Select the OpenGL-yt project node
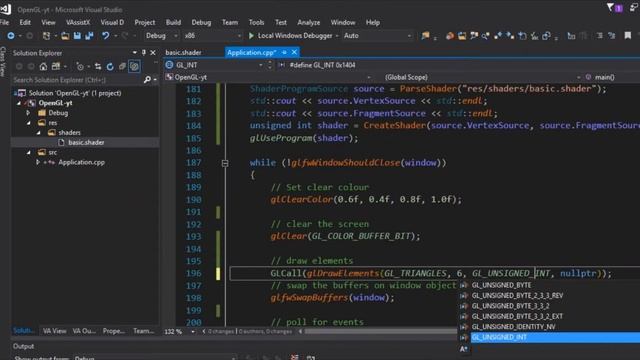This screenshot has width=640, height=360. click(x=56, y=103)
